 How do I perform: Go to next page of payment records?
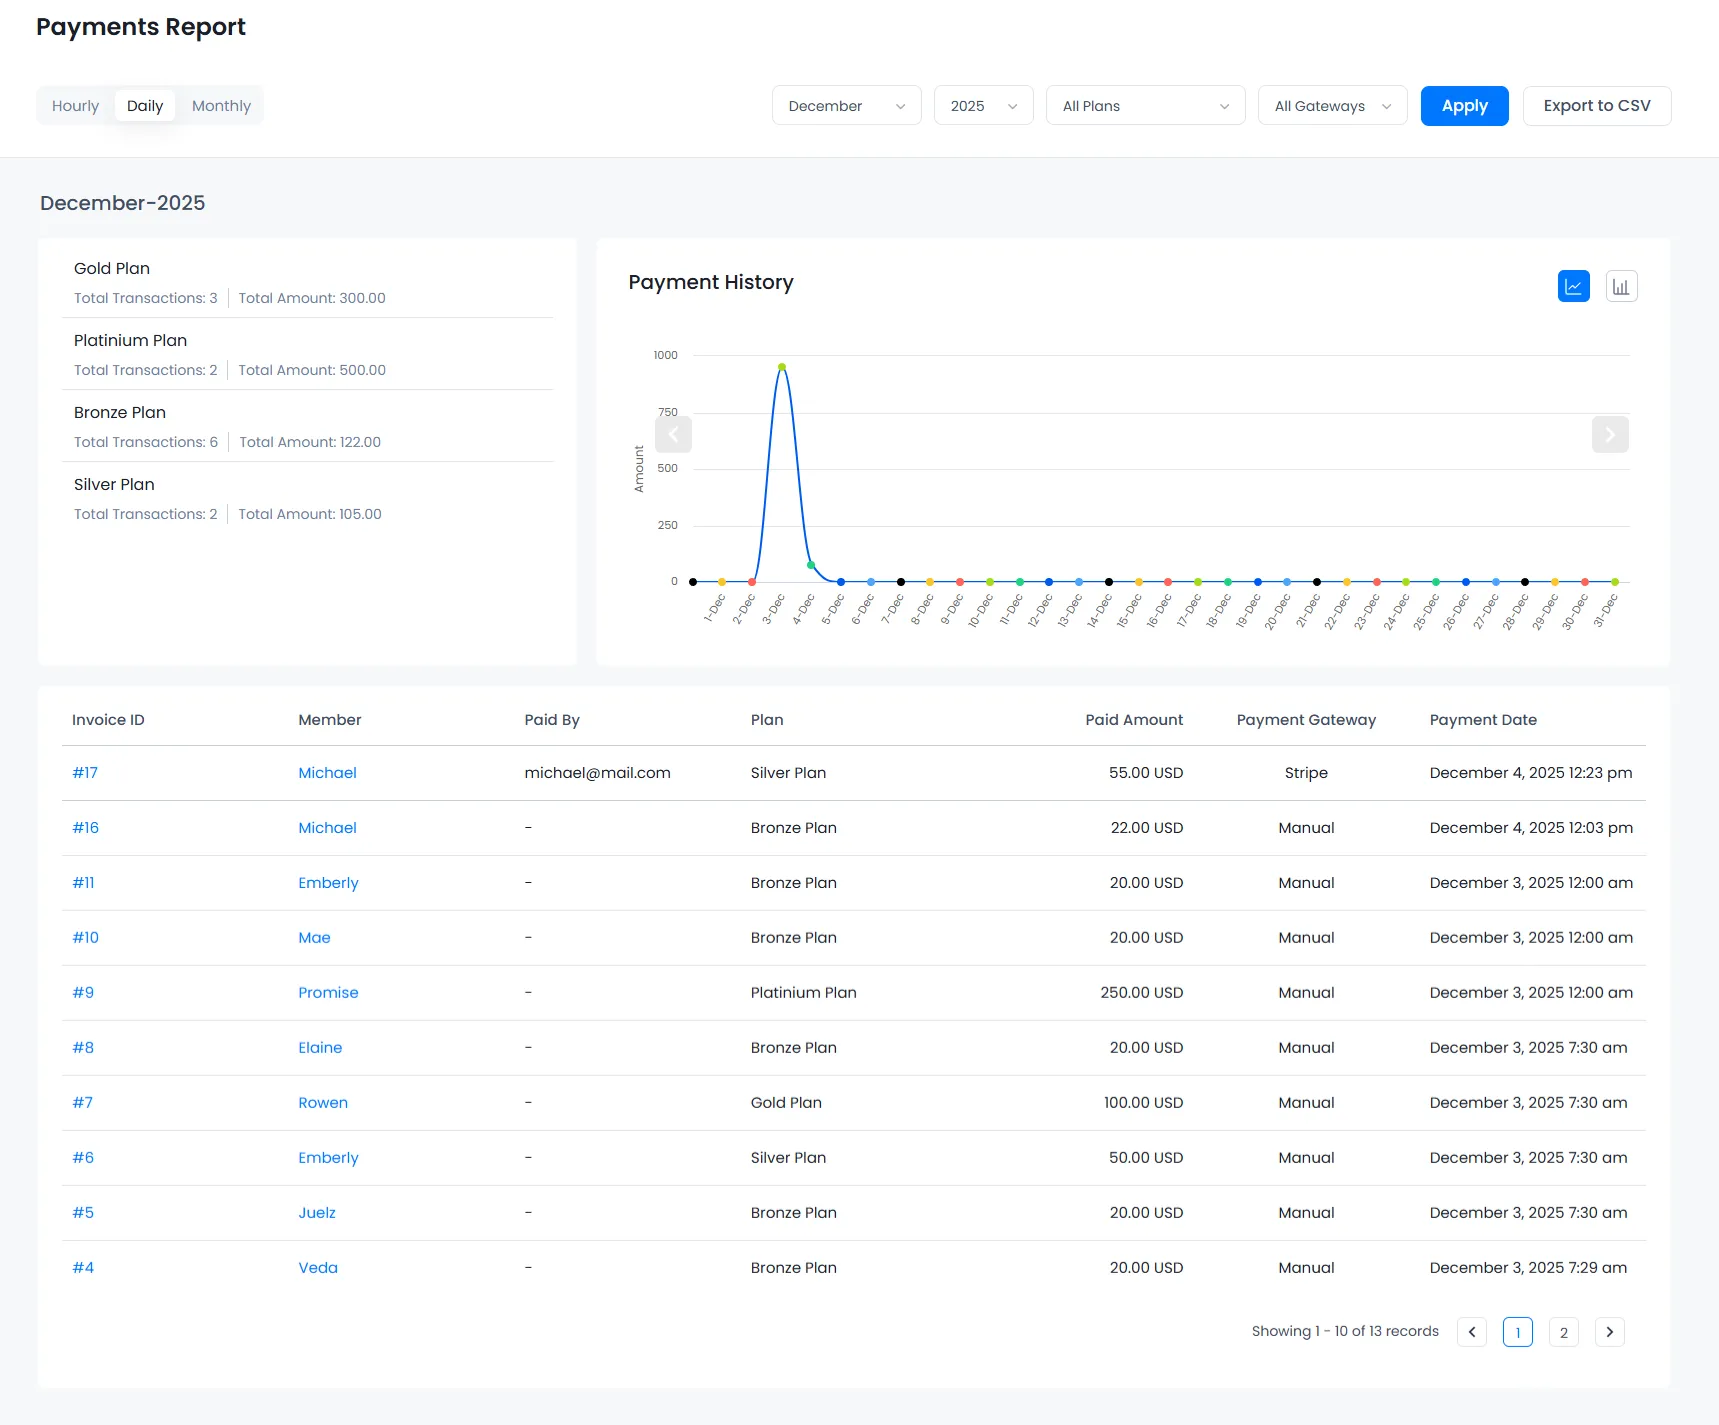coord(1610,1331)
